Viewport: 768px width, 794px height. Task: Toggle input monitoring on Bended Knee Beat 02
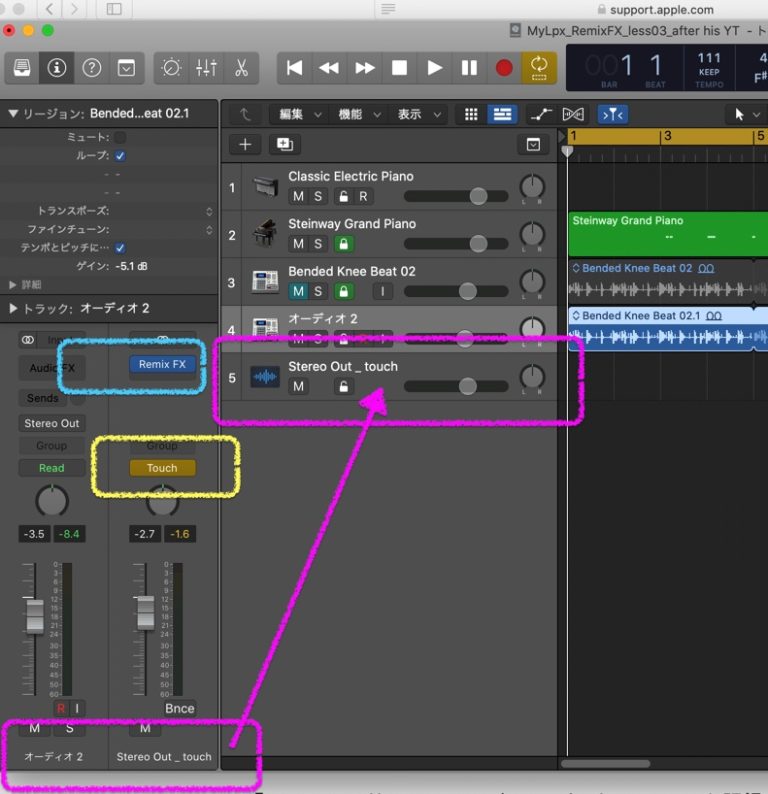click(383, 291)
